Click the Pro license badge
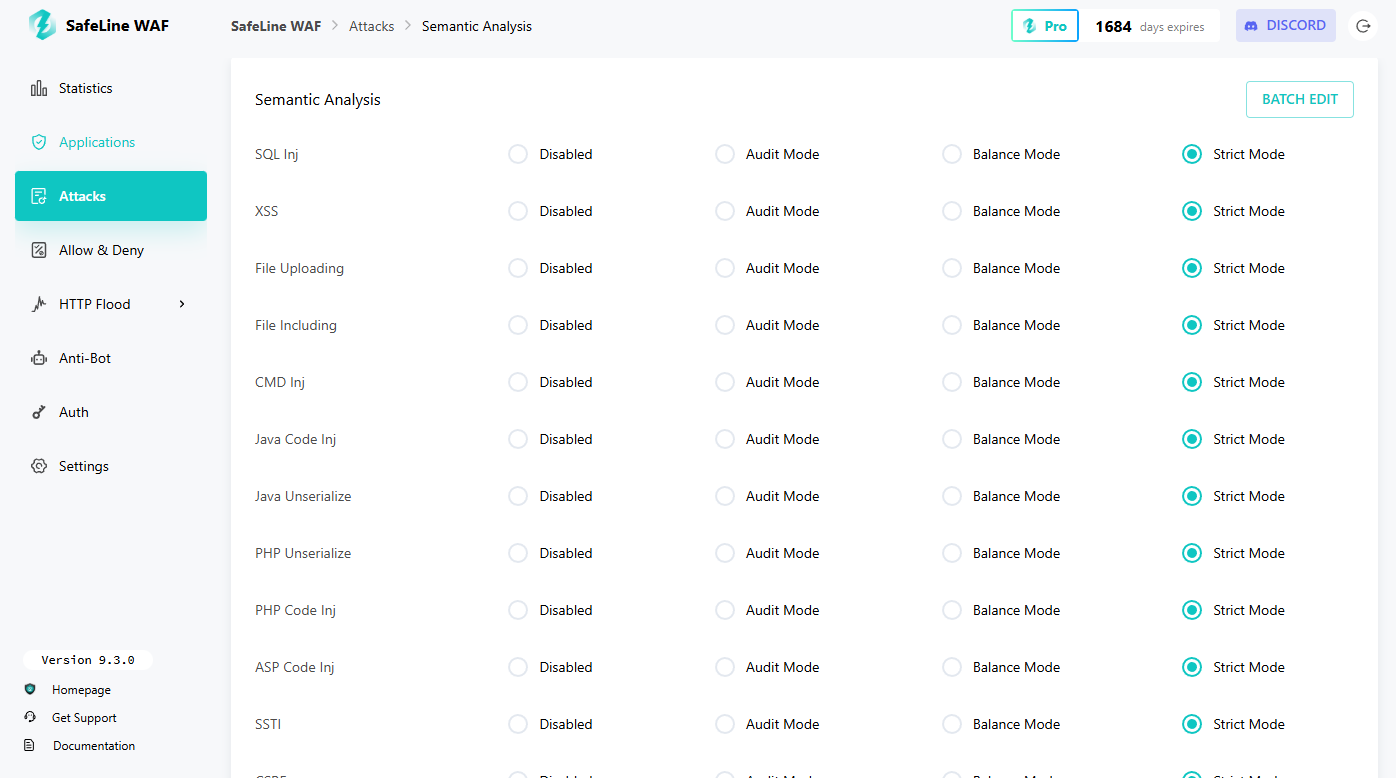Image resolution: width=1396 pixels, height=778 pixels. (1044, 26)
